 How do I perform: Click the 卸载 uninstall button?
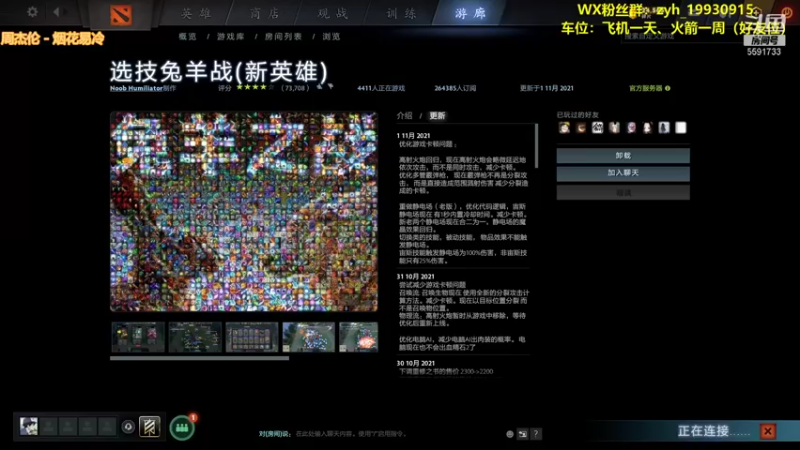pyautogui.click(x=623, y=156)
